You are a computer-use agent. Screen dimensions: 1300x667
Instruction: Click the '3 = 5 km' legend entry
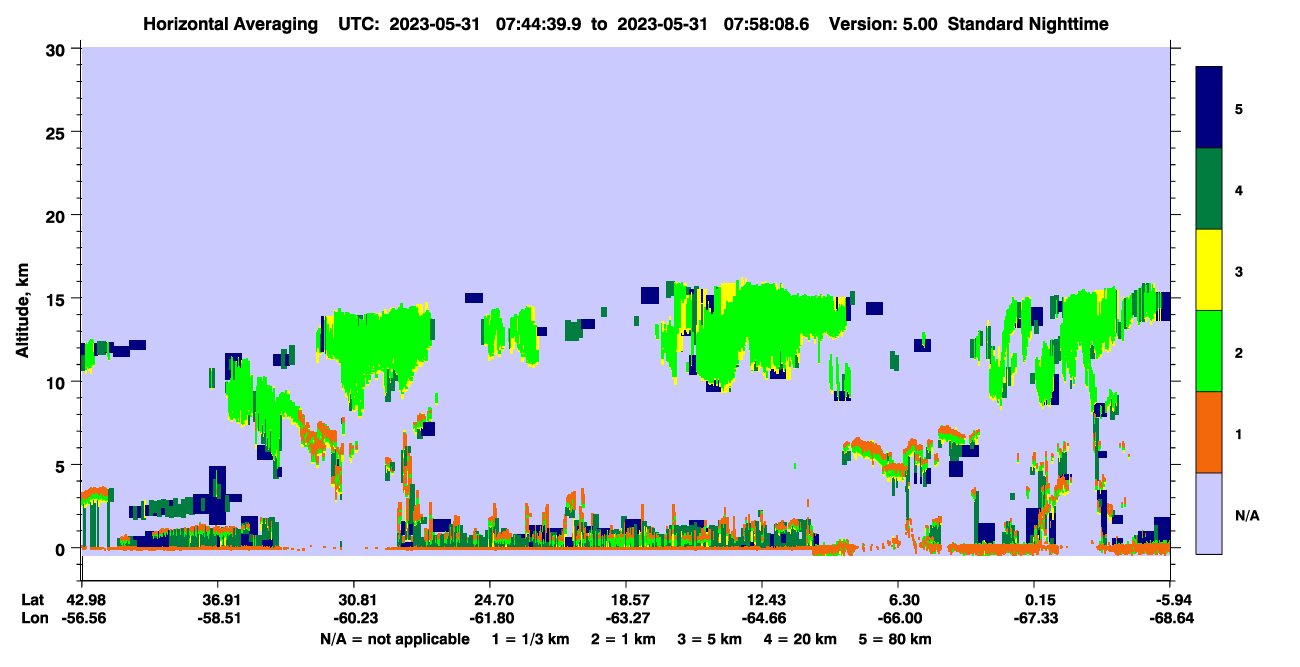point(709,639)
